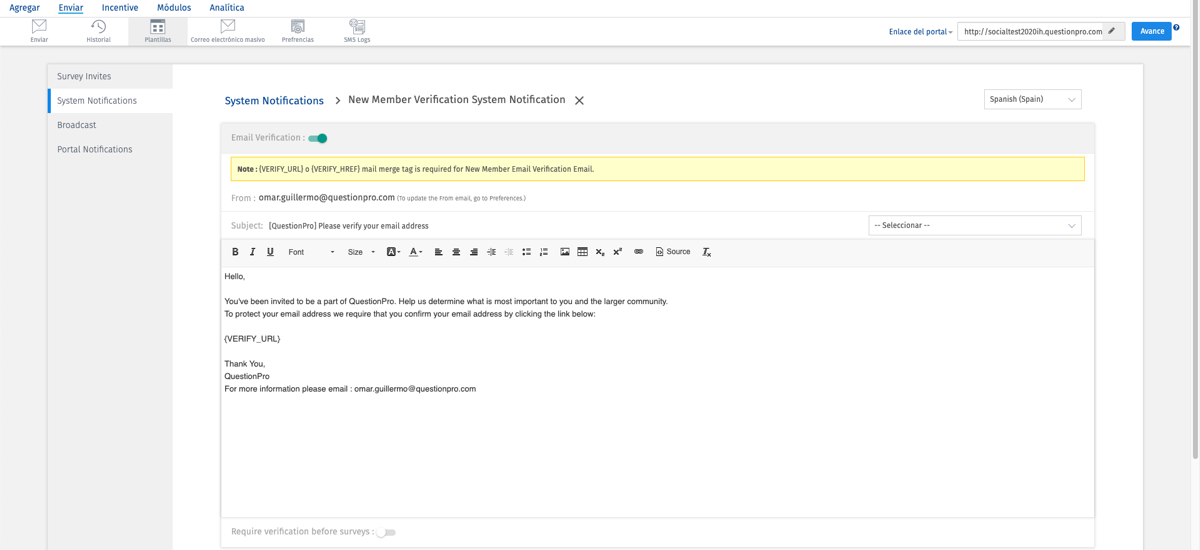This screenshot has height=550, width=1200.
Task: Open the Enviar menu tab
Action: tap(71, 8)
